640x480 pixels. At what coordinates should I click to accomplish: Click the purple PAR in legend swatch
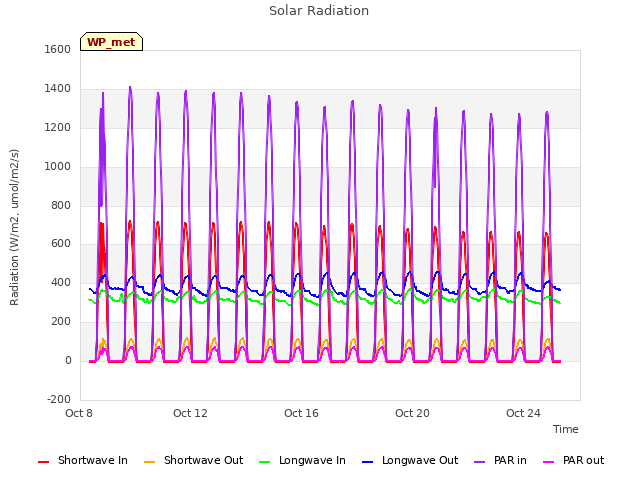480,462
